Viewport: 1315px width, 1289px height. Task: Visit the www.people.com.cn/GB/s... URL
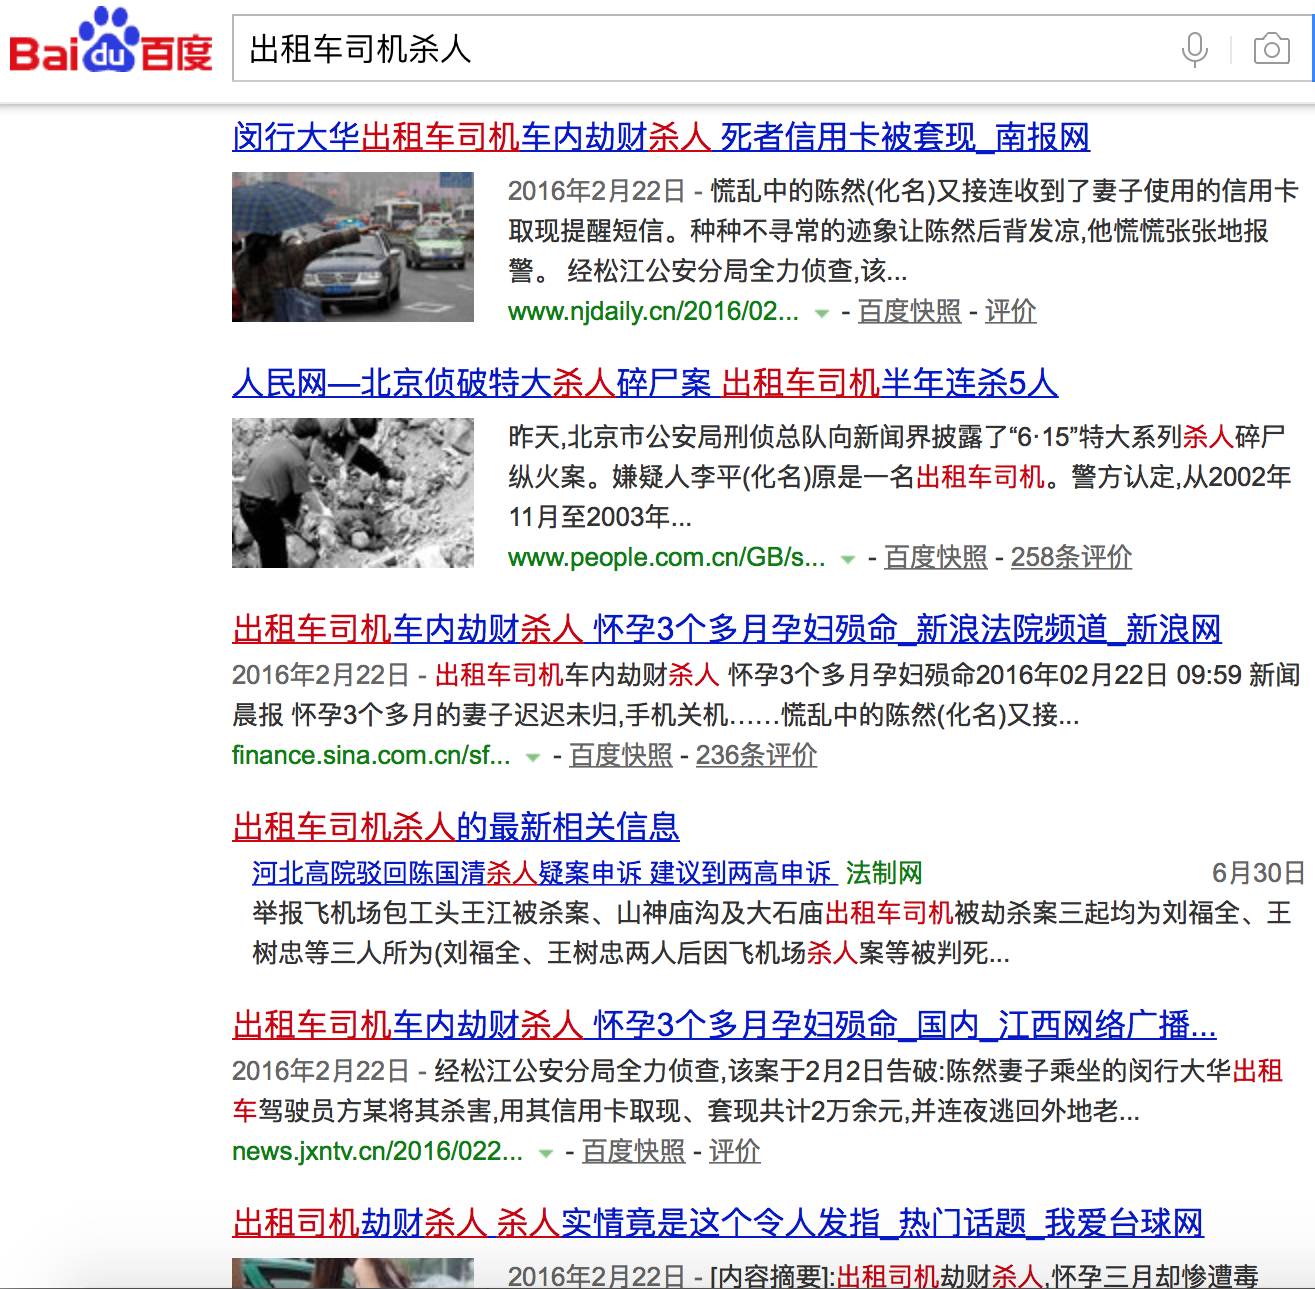[667, 558]
